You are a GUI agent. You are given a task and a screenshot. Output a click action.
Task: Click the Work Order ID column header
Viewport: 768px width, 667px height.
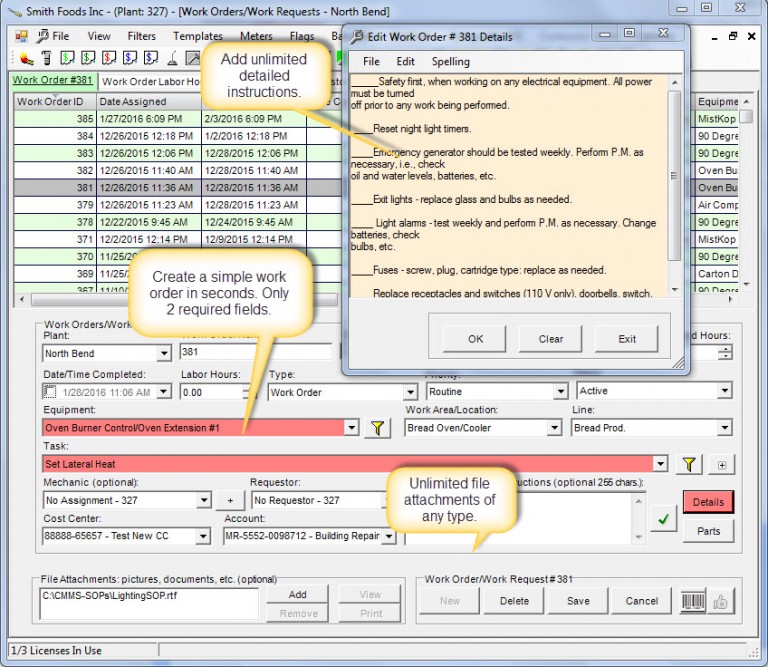pos(55,102)
